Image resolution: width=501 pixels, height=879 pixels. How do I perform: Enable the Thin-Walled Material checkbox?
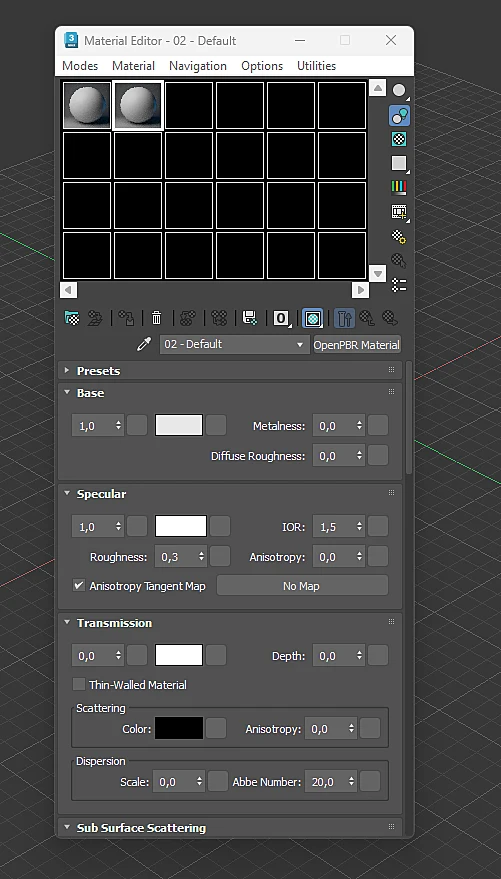pyautogui.click(x=79, y=684)
